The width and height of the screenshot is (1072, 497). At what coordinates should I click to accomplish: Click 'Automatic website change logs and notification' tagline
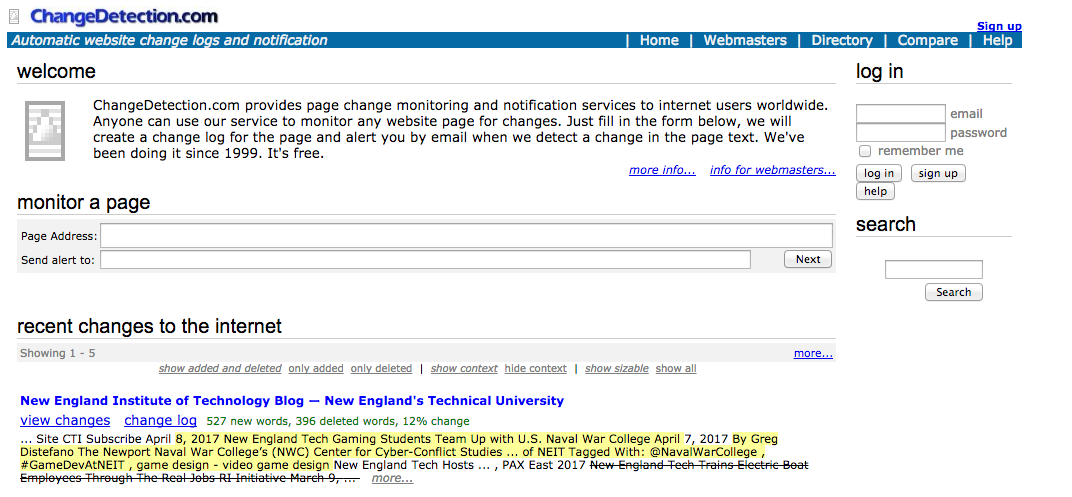(x=170, y=40)
